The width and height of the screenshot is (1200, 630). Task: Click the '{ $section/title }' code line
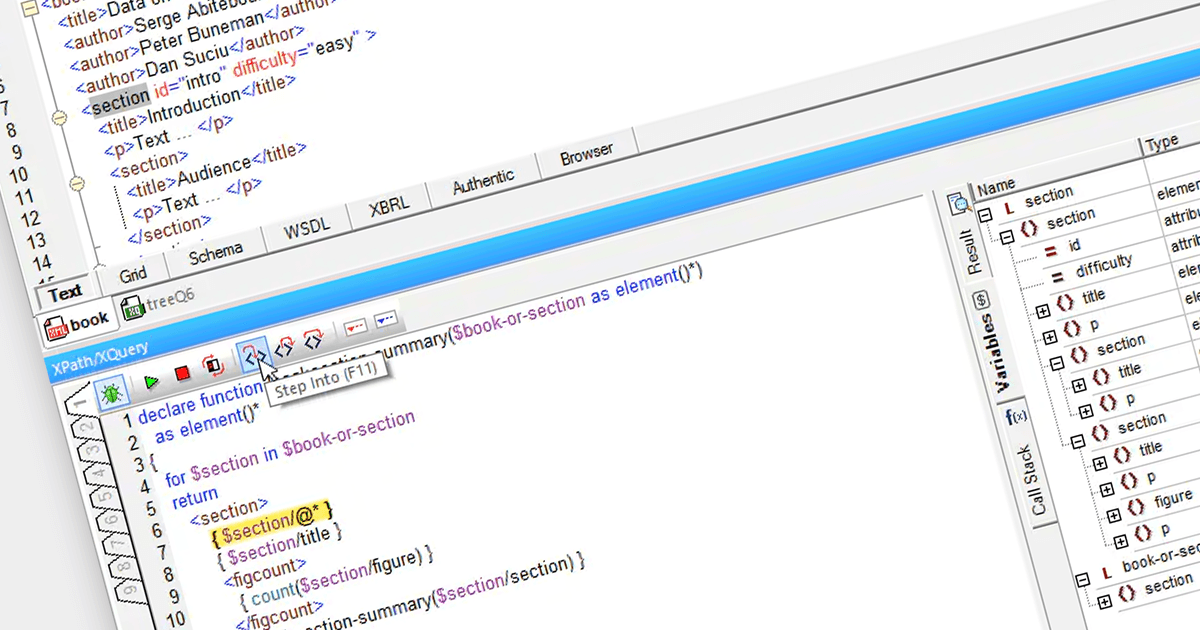tap(279, 547)
